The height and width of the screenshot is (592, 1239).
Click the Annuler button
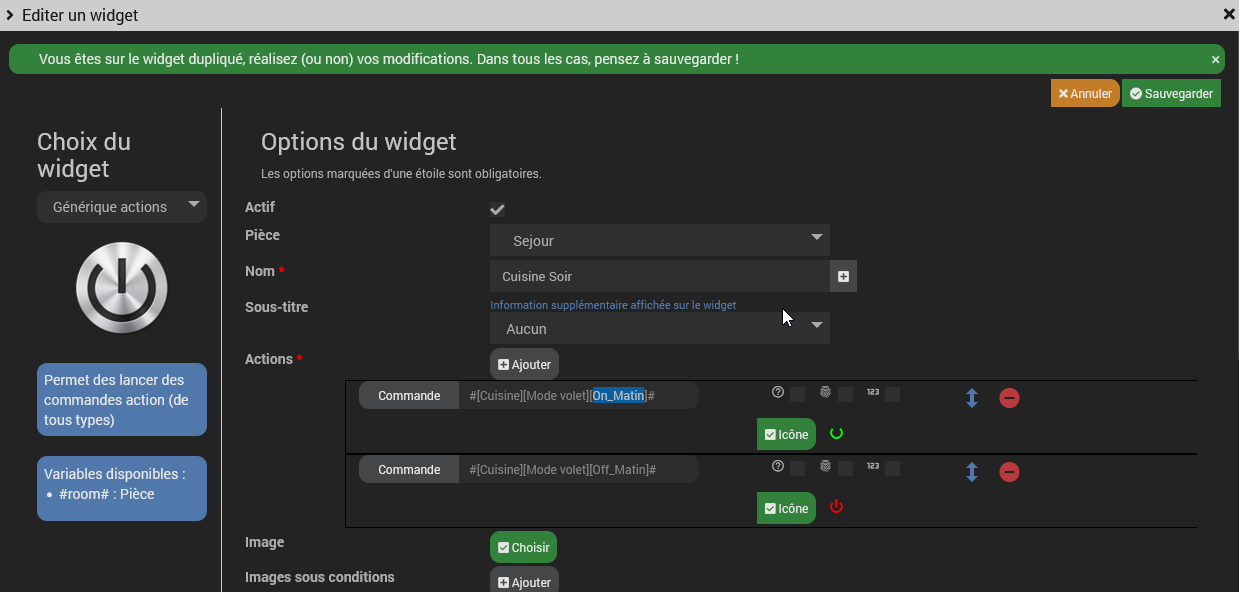point(1085,93)
